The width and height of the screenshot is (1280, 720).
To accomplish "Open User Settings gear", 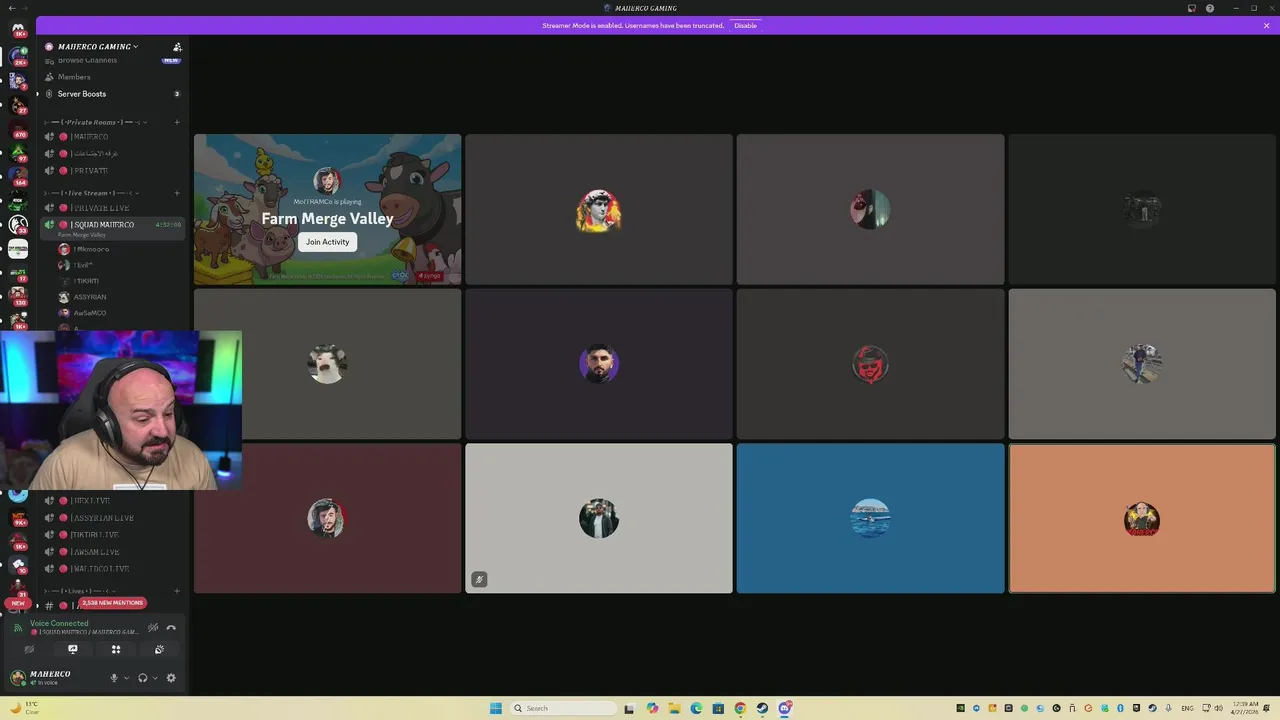I will pos(171,678).
